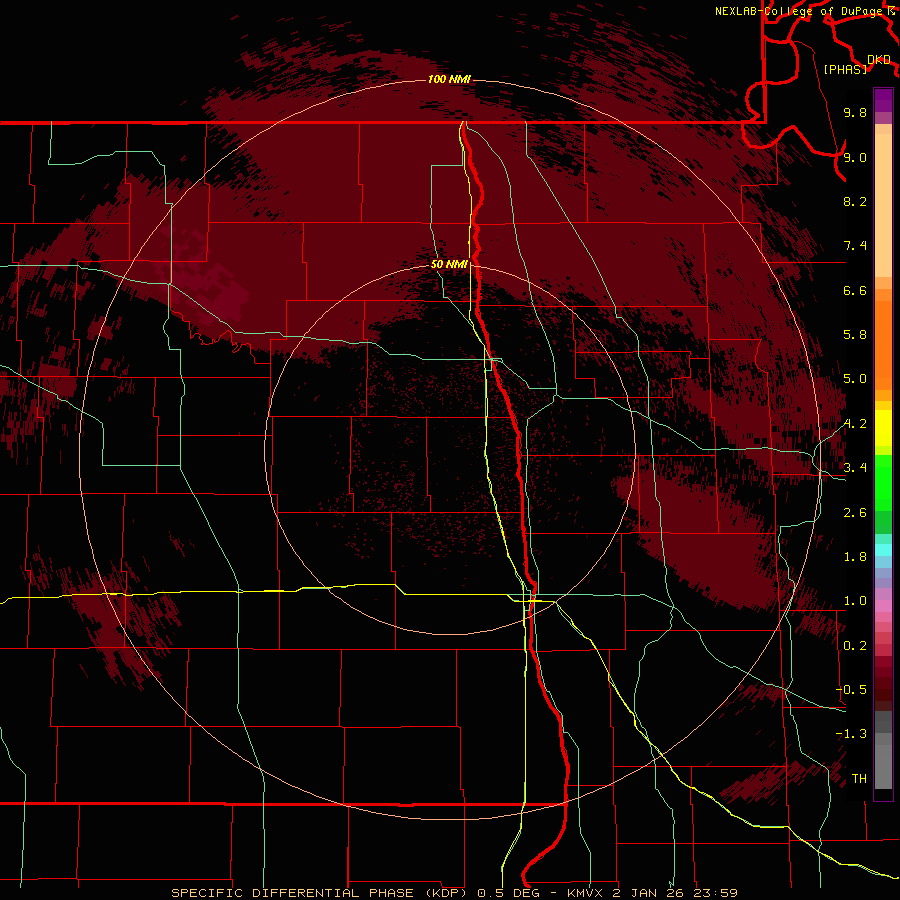Click the 0.2 value on color scale
Screen dimensions: 900x900
pyautogui.click(x=855, y=646)
